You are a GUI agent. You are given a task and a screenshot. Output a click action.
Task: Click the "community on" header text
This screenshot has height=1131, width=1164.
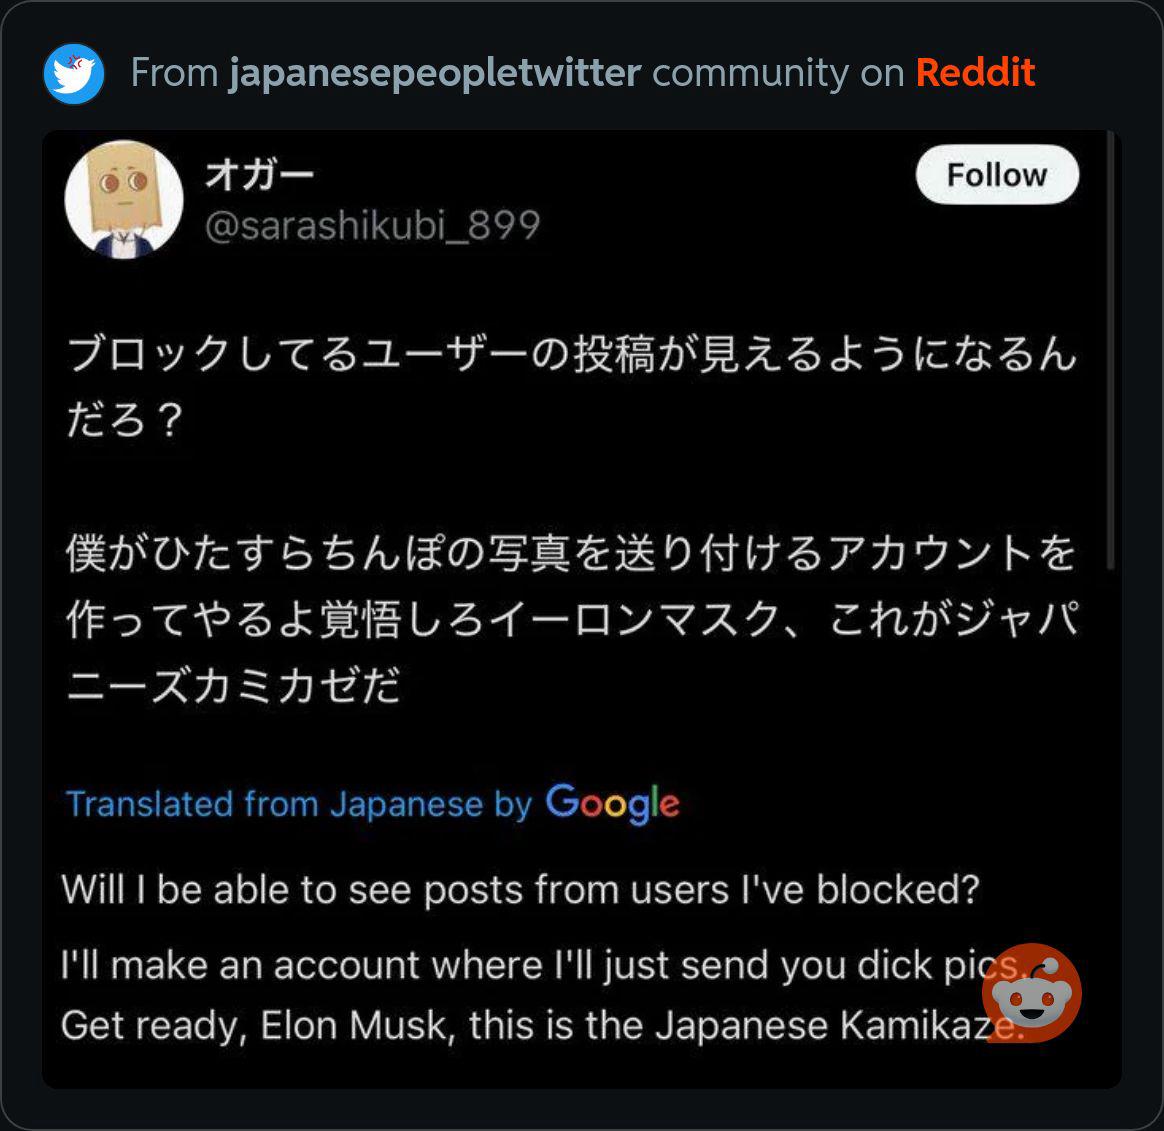pos(778,73)
